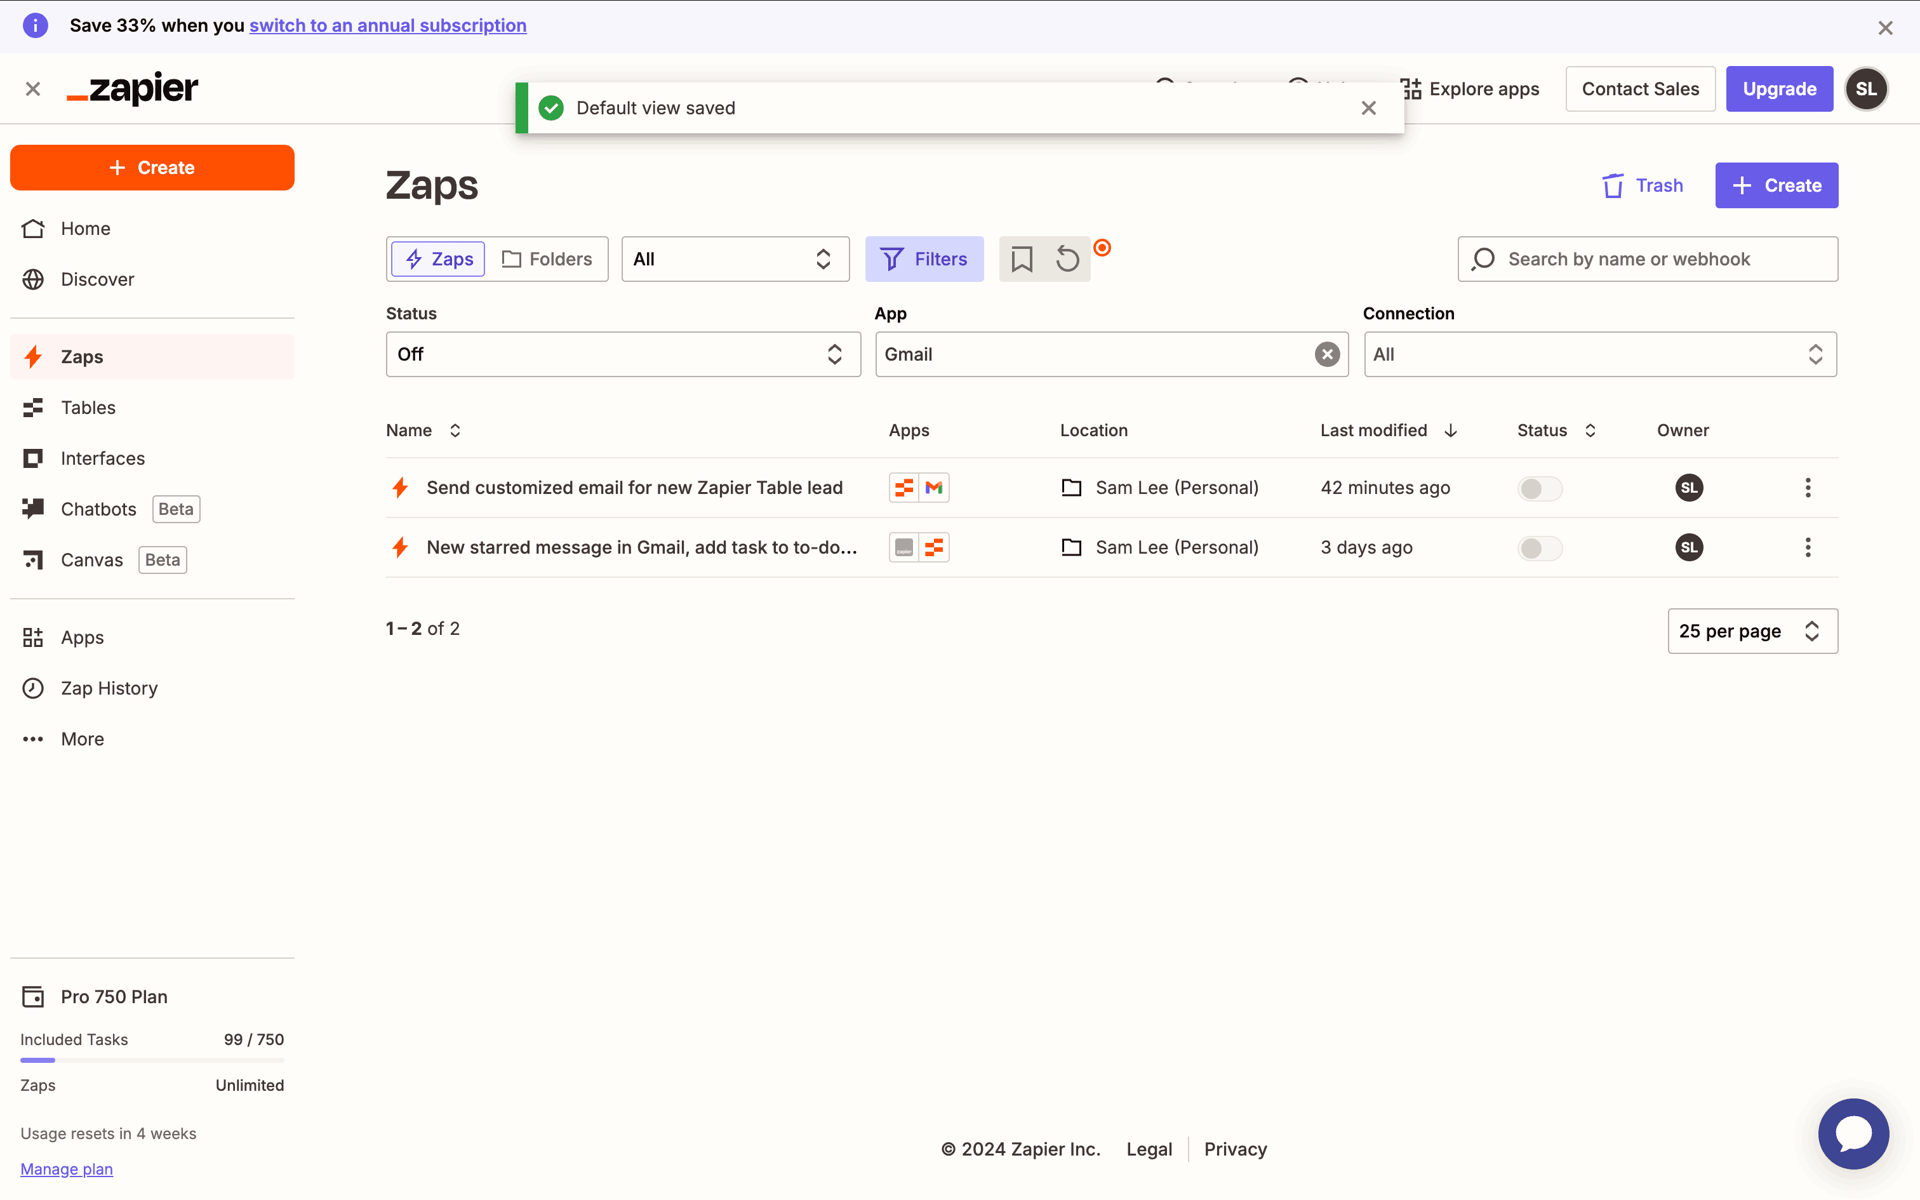Click the owner SL avatar in second row
Image resolution: width=1920 pixels, height=1200 pixels.
(x=1689, y=547)
